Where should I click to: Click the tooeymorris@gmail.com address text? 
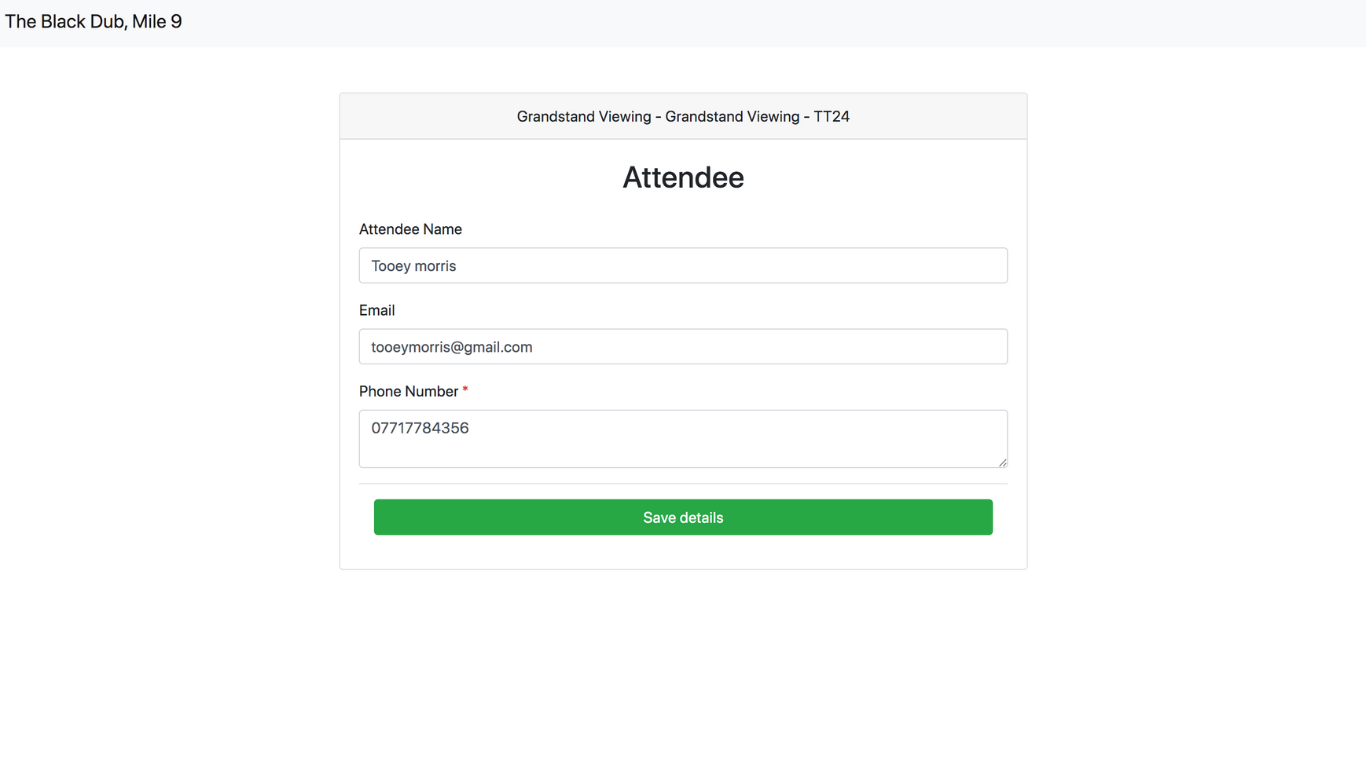coord(451,347)
